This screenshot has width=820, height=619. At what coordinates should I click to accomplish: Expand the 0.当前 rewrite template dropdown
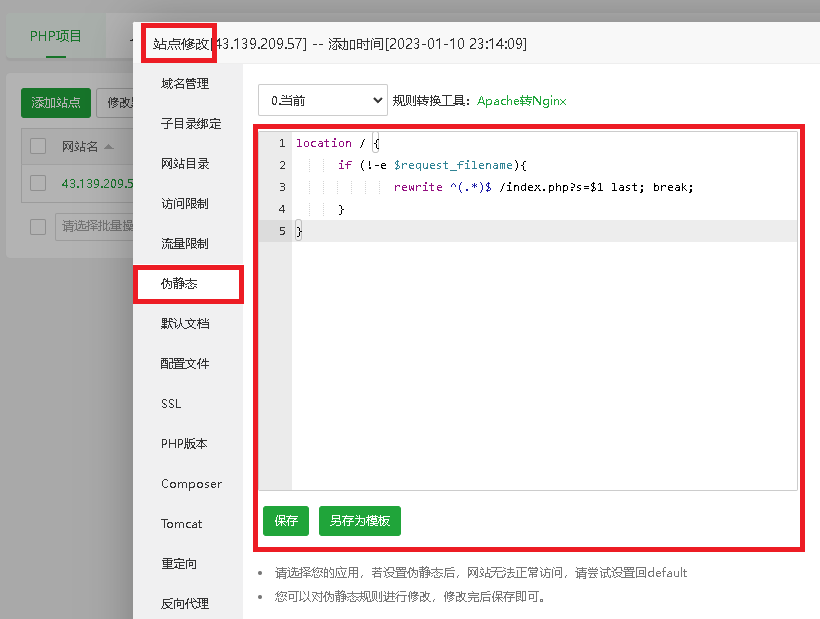pyautogui.click(x=323, y=100)
